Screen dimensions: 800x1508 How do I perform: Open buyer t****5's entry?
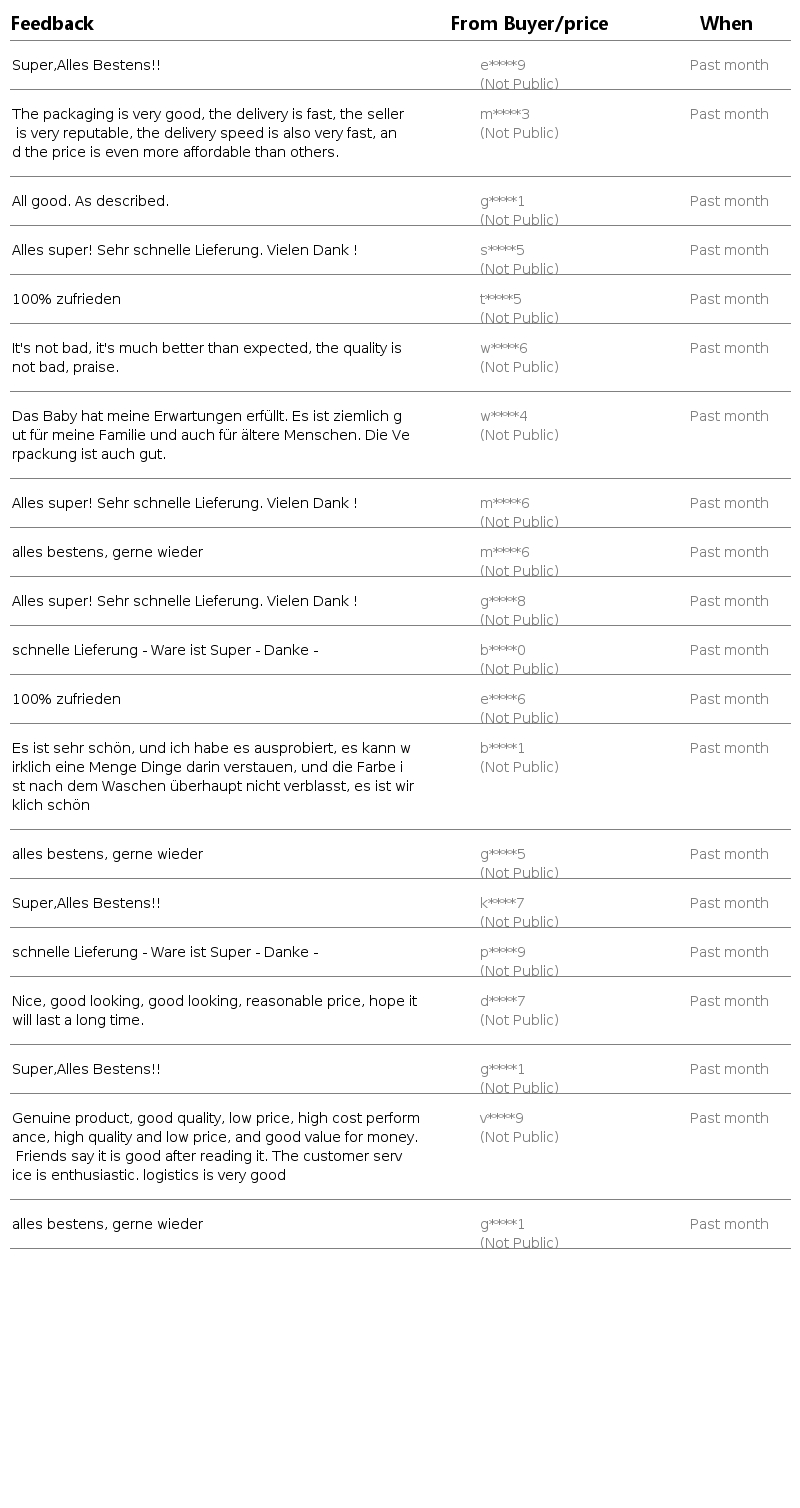point(501,300)
